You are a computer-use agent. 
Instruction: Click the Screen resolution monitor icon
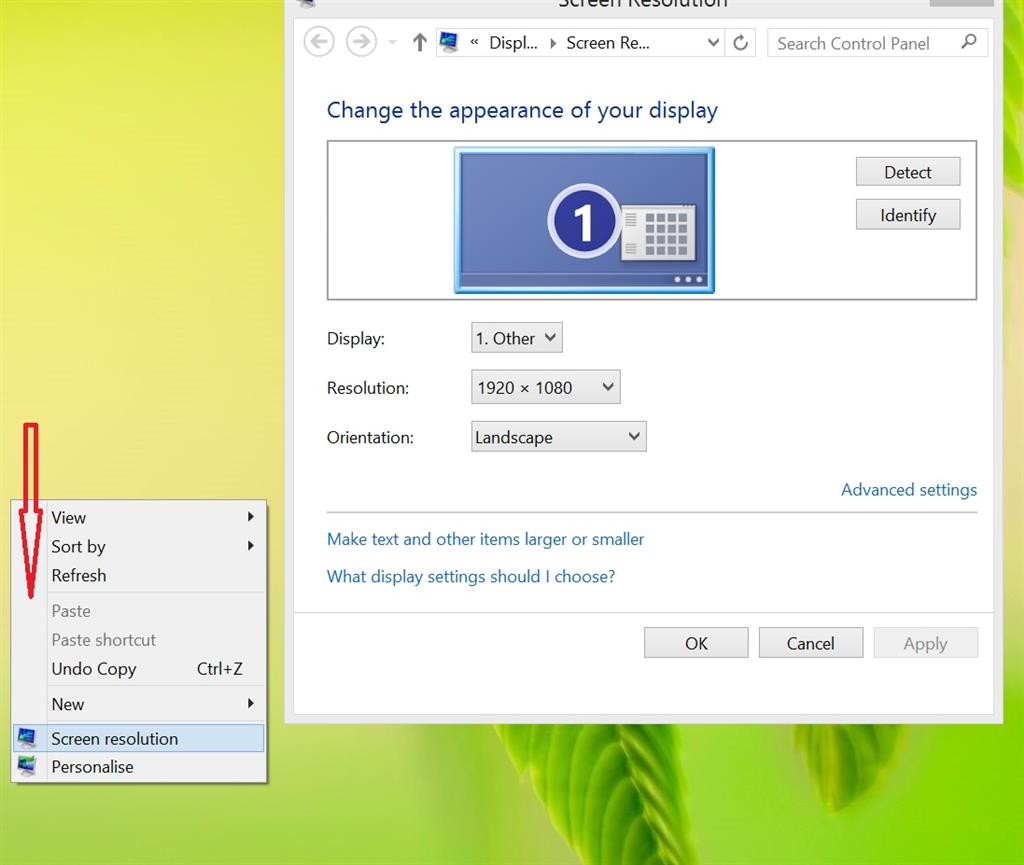click(x=27, y=738)
